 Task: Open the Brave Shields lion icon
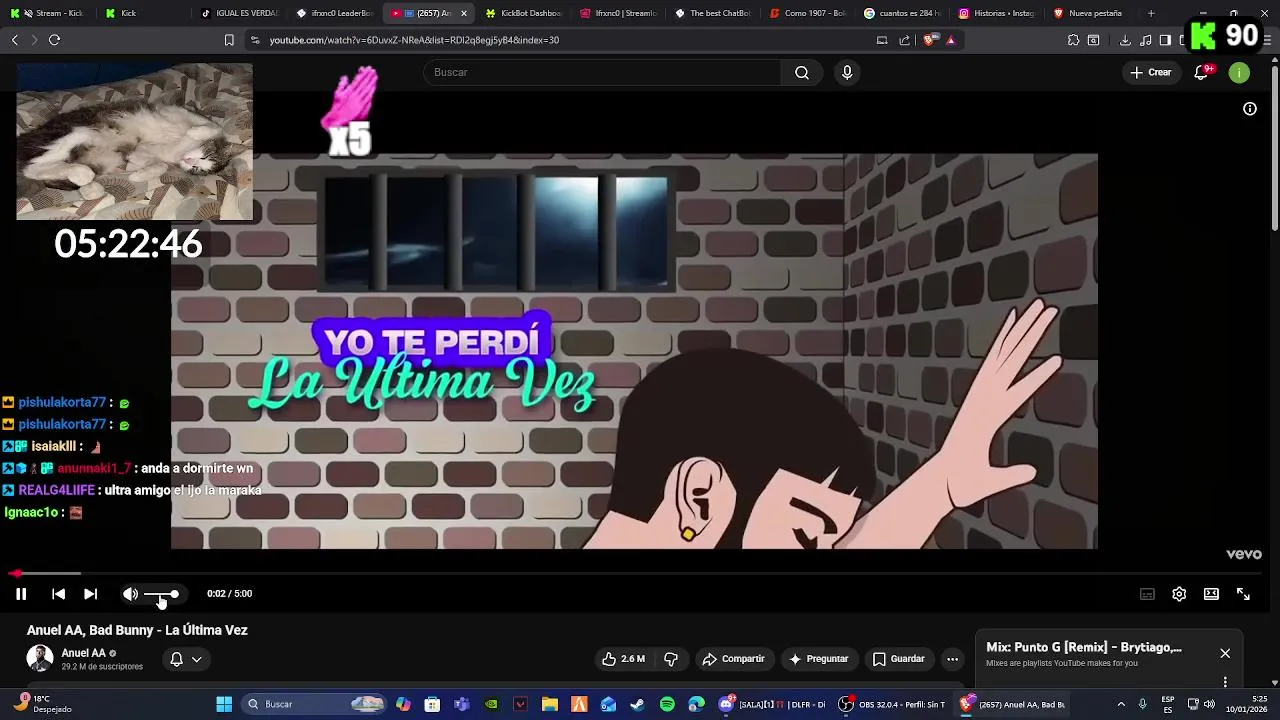coord(929,40)
